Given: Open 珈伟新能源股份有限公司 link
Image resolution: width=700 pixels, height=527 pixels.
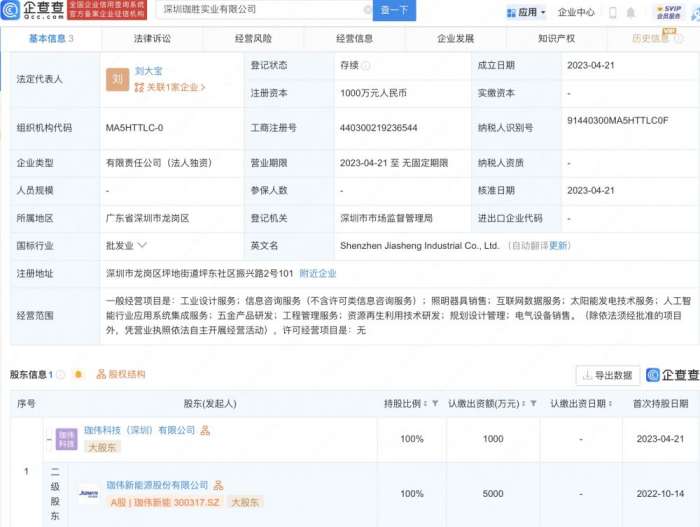Looking at the screenshot, I should point(157,485).
